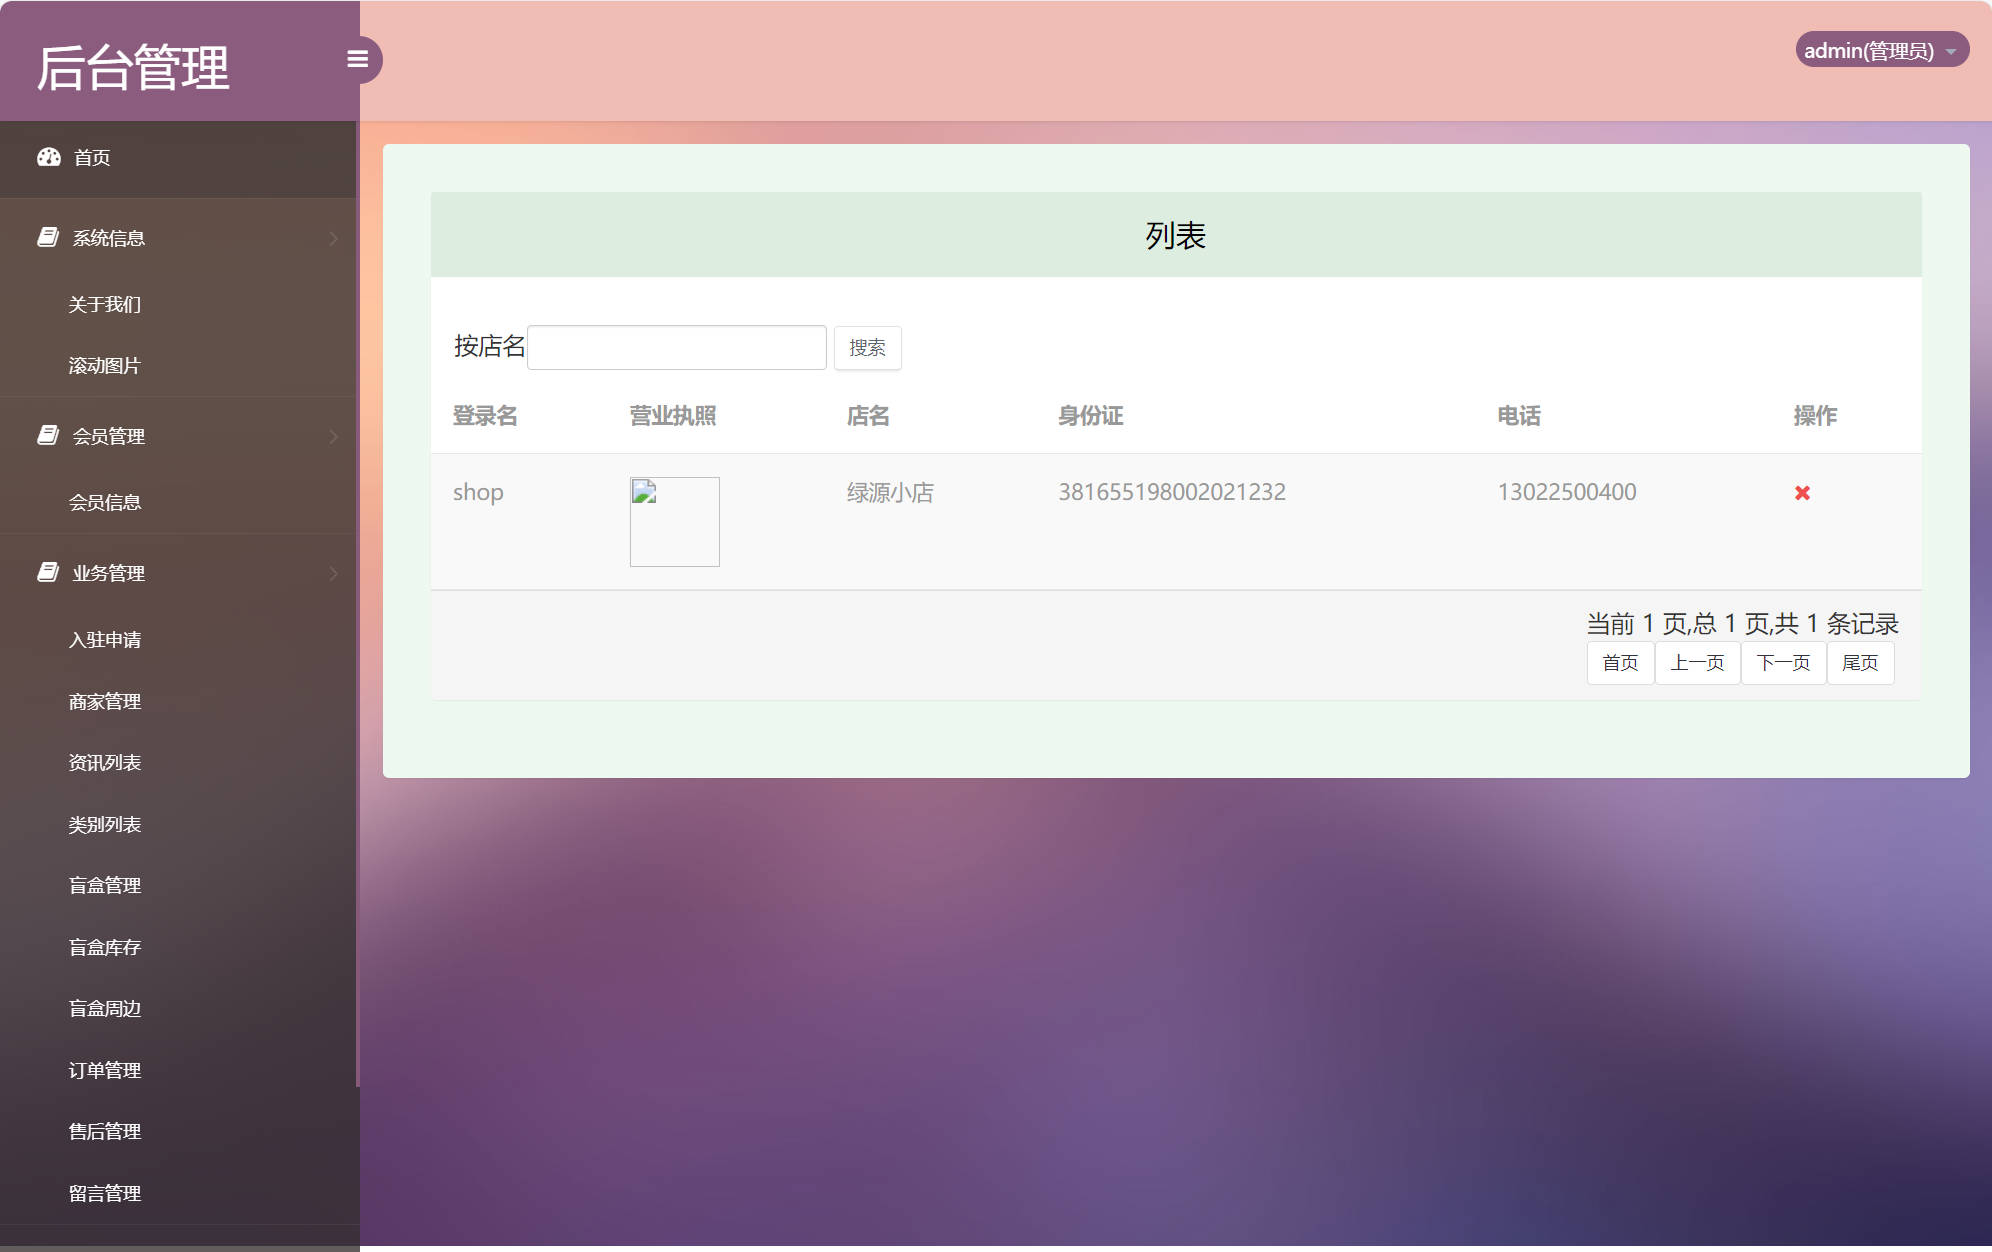Click the dropdown arrow next to admin(管理员)
Screen dimensions: 1992x1252
1953,52
